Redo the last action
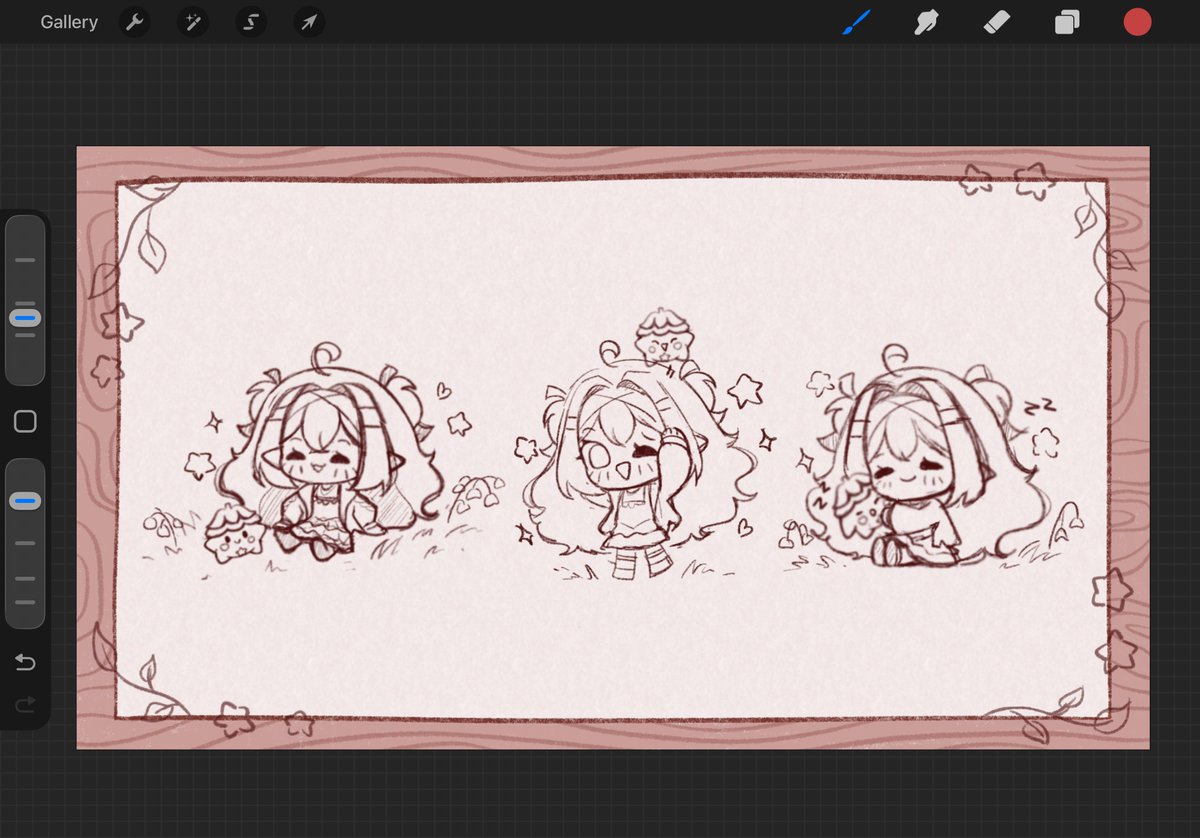Viewport: 1200px width, 838px height. click(26, 706)
